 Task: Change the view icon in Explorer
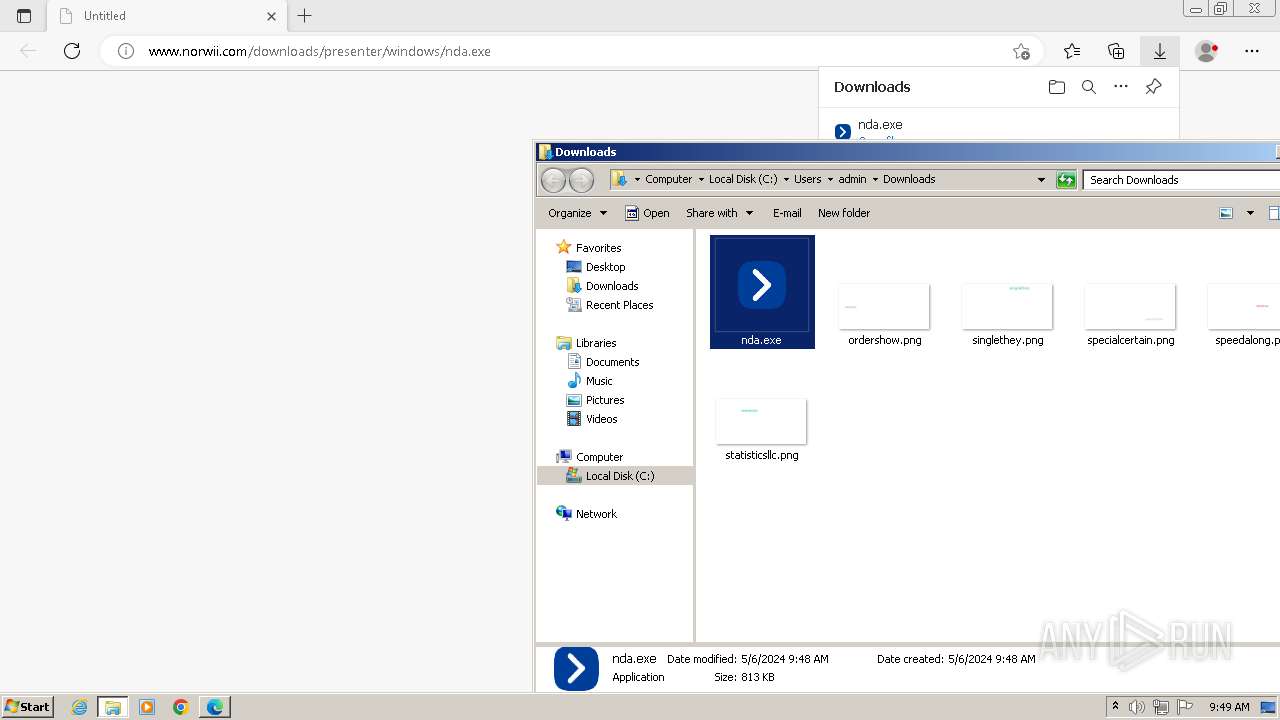click(1226, 213)
